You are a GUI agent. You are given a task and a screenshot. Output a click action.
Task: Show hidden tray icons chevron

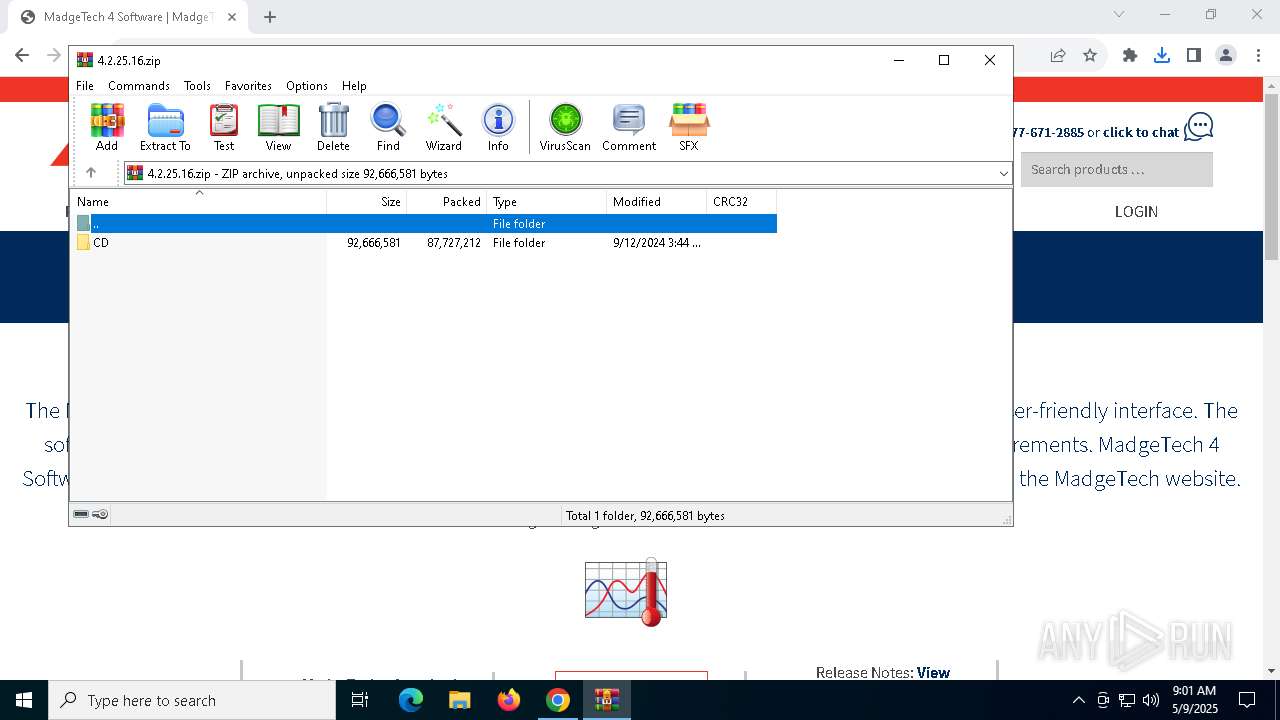1078,700
